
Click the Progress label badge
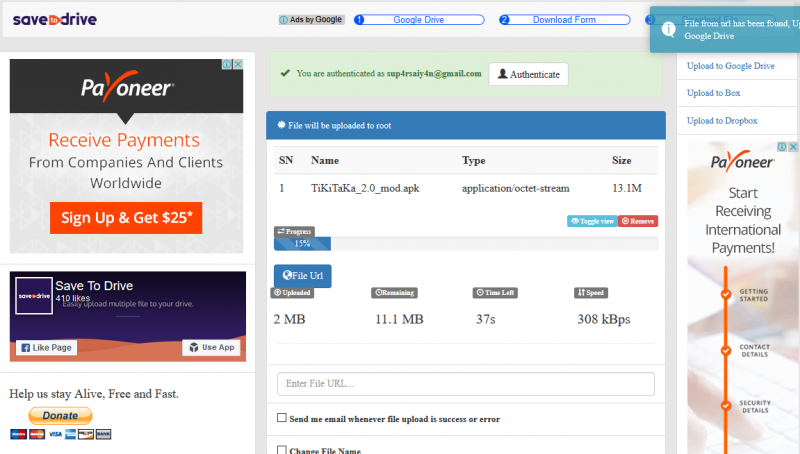pyautogui.click(x=294, y=232)
